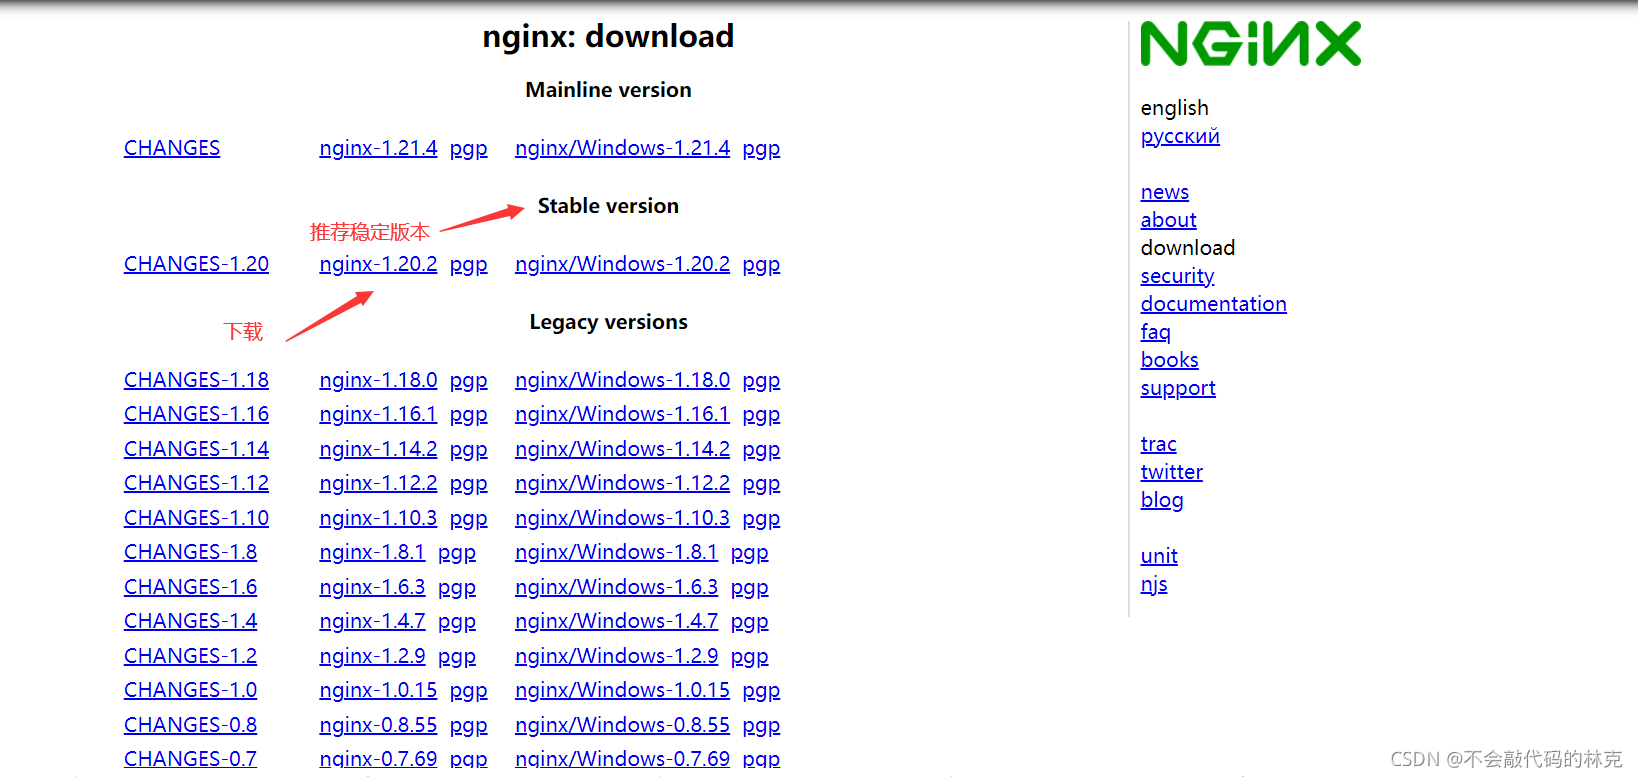1638x777 pixels.
Task: Open the mainline CHANGES link
Action: 172,148
